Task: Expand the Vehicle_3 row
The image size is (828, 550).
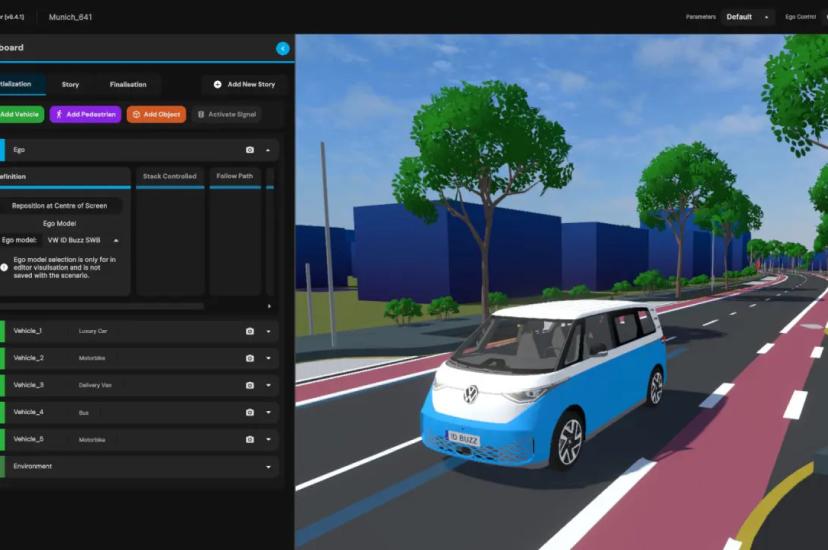Action: (x=268, y=385)
